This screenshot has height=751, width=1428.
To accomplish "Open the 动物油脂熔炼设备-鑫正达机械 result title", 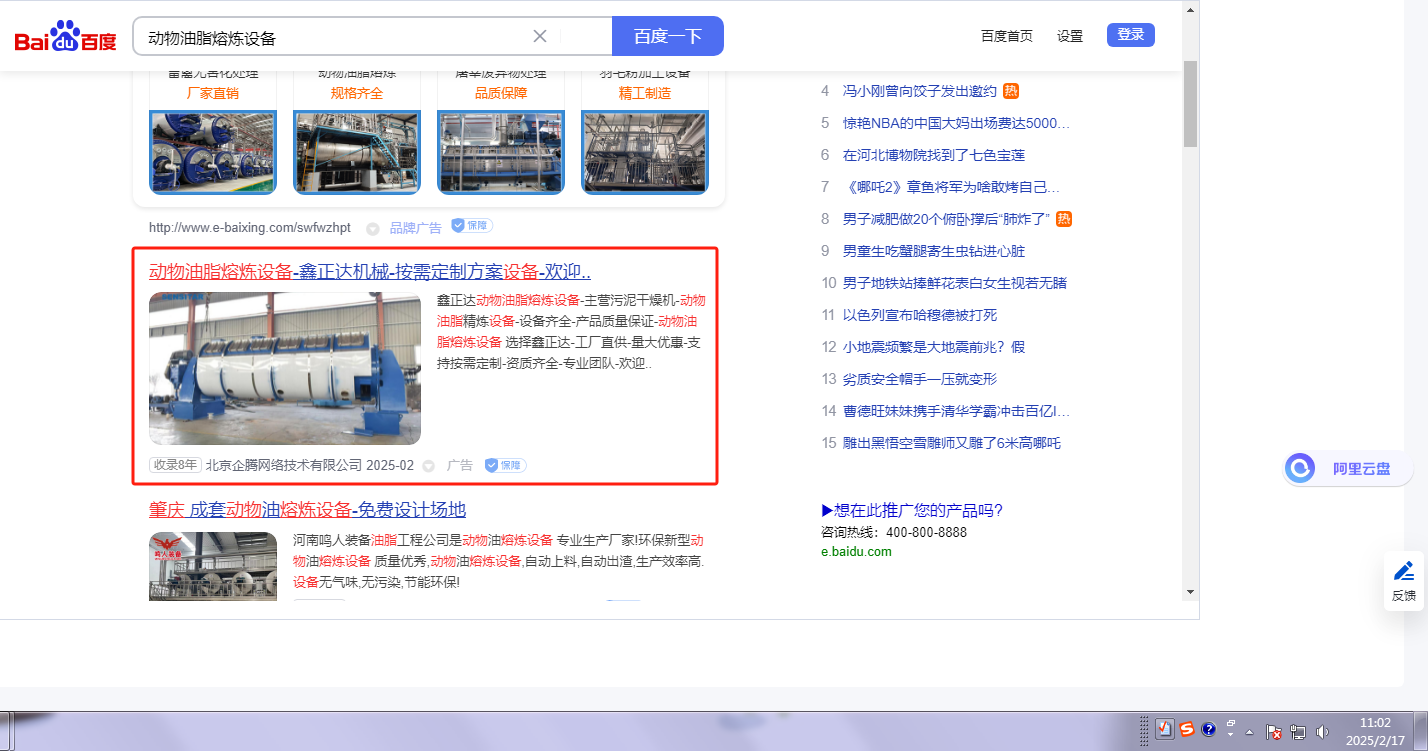I will coord(370,272).
